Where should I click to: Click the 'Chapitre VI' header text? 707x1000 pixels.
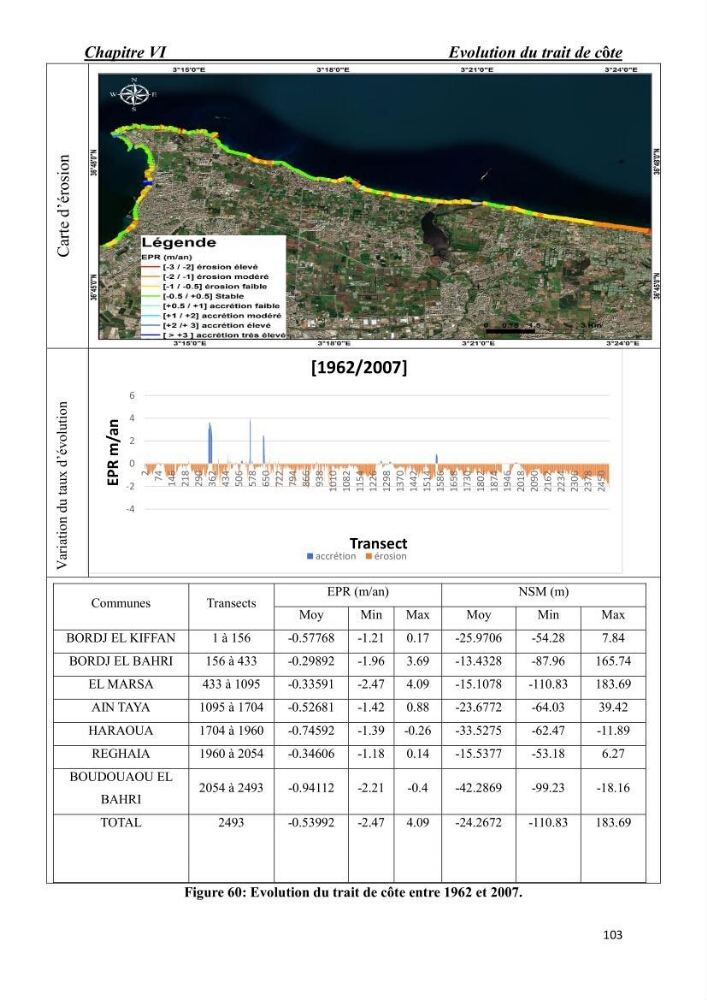click(x=126, y=52)
